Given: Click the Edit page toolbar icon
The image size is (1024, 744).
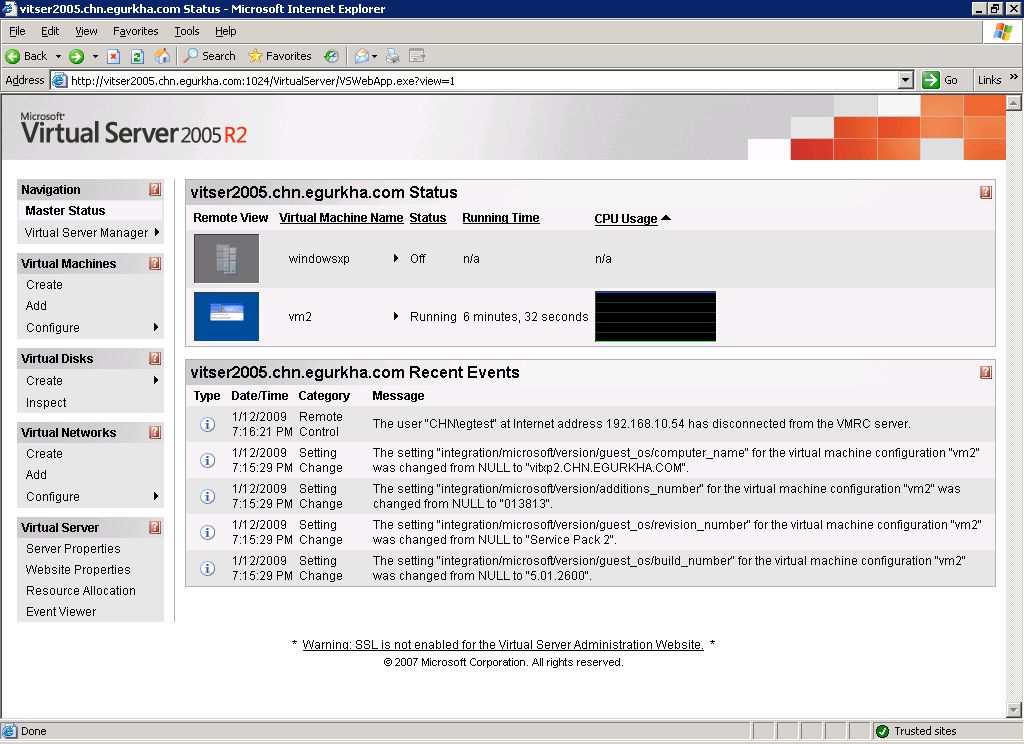Looking at the screenshot, I should point(417,56).
